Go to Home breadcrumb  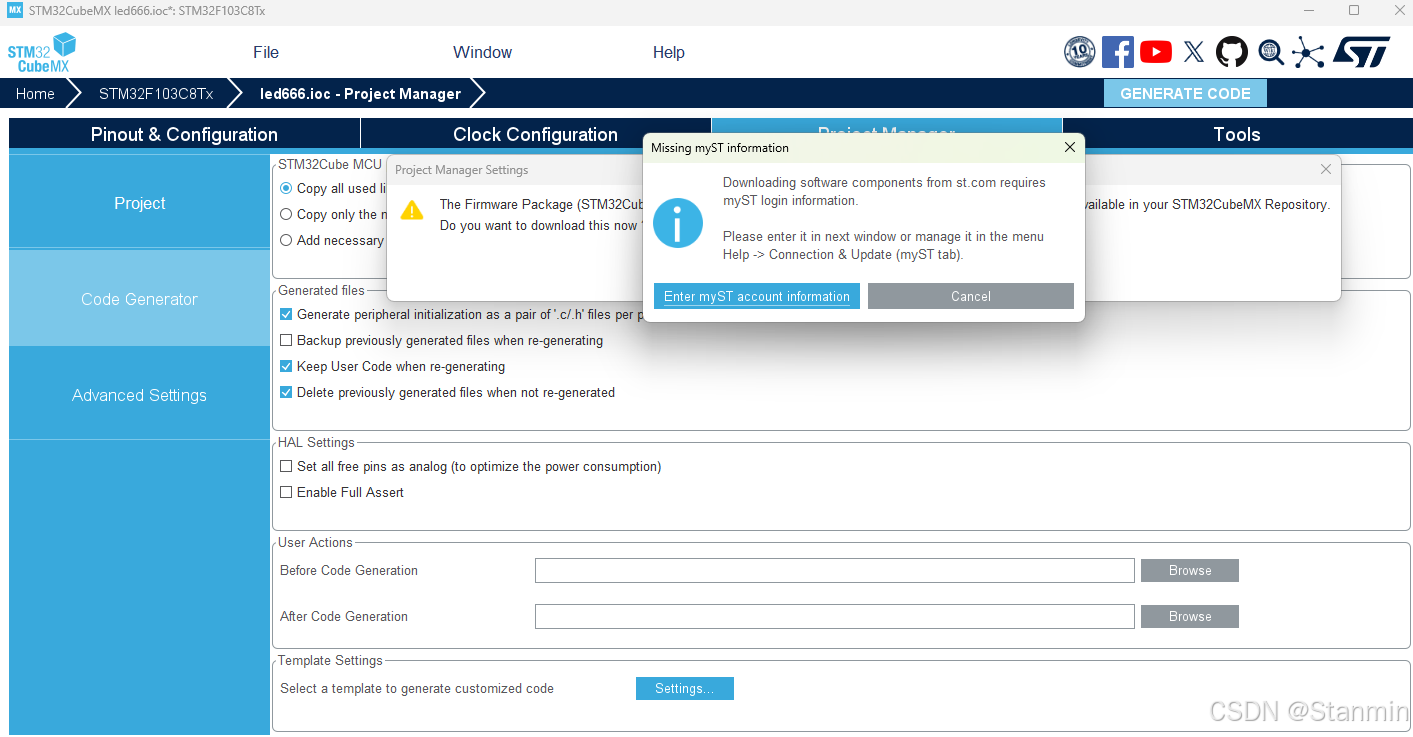point(35,93)
